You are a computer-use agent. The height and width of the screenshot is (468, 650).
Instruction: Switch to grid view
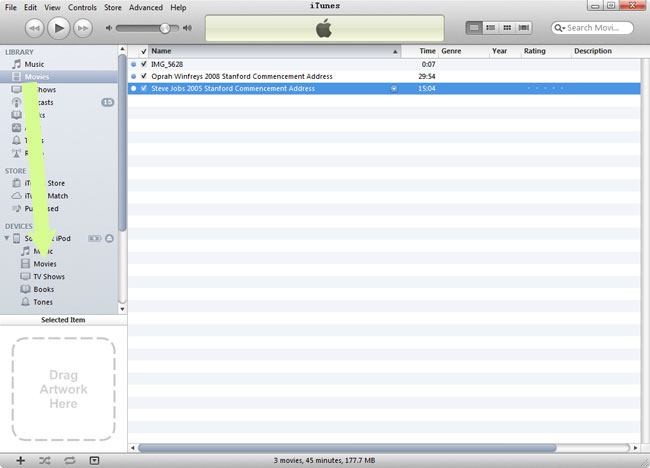(507, 28)
